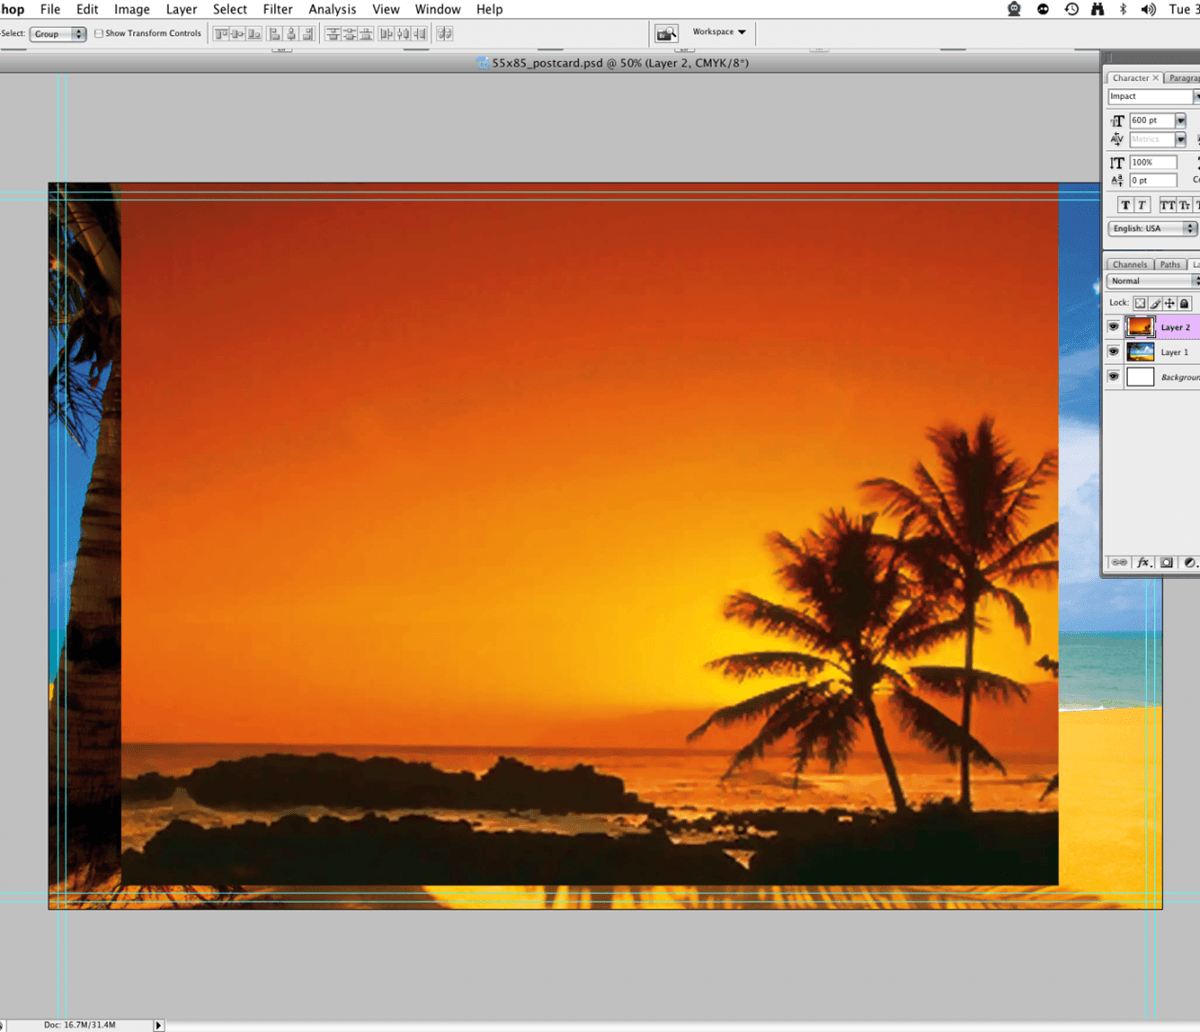Open the Paths tab

click(1170, 265)
